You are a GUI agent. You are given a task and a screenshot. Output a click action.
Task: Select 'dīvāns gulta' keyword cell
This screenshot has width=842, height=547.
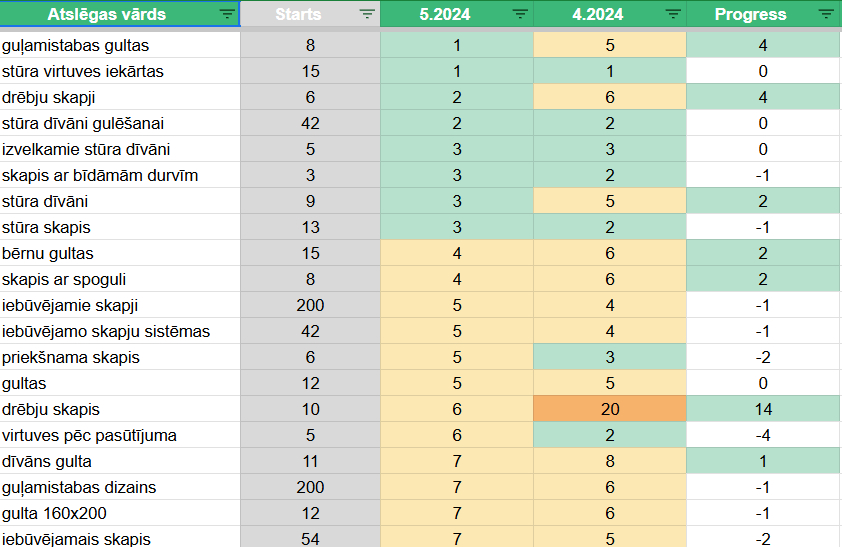point(47,462)
